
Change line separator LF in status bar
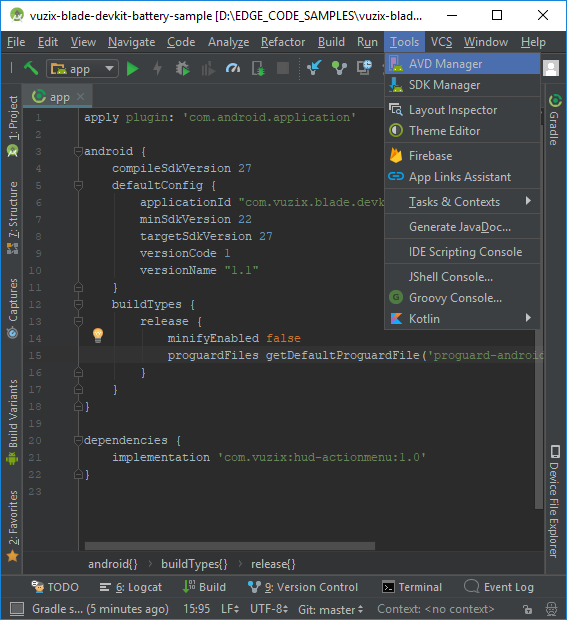pos(230,609)
